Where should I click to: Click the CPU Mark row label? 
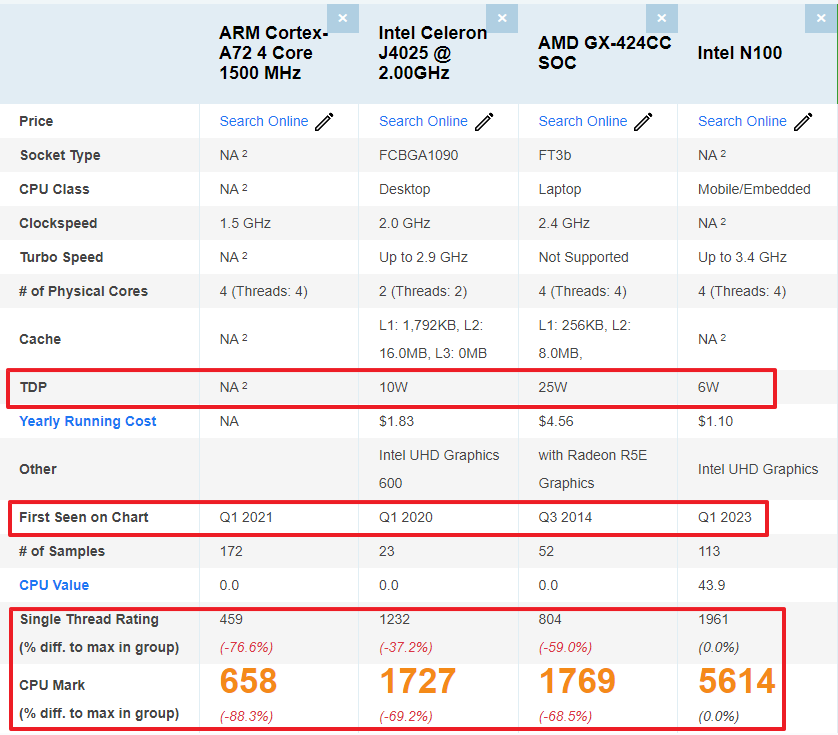52,685
